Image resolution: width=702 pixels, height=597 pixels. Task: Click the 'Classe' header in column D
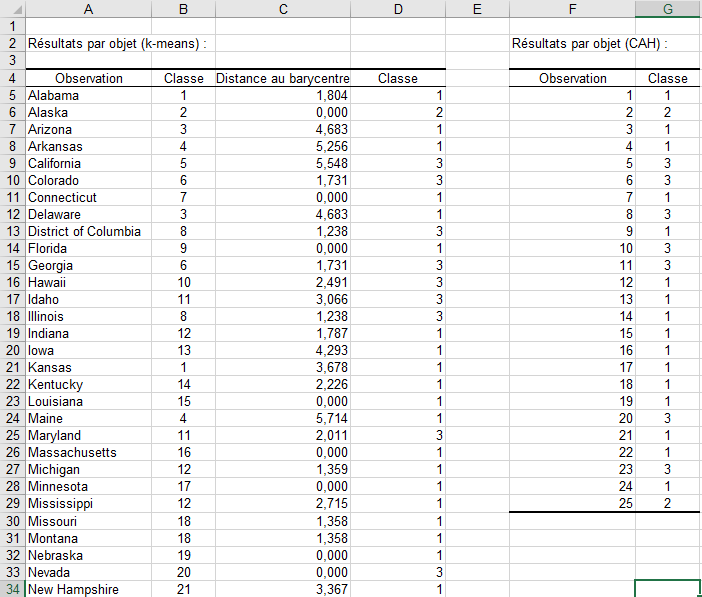pyautogui.click(x=398, y=78)
